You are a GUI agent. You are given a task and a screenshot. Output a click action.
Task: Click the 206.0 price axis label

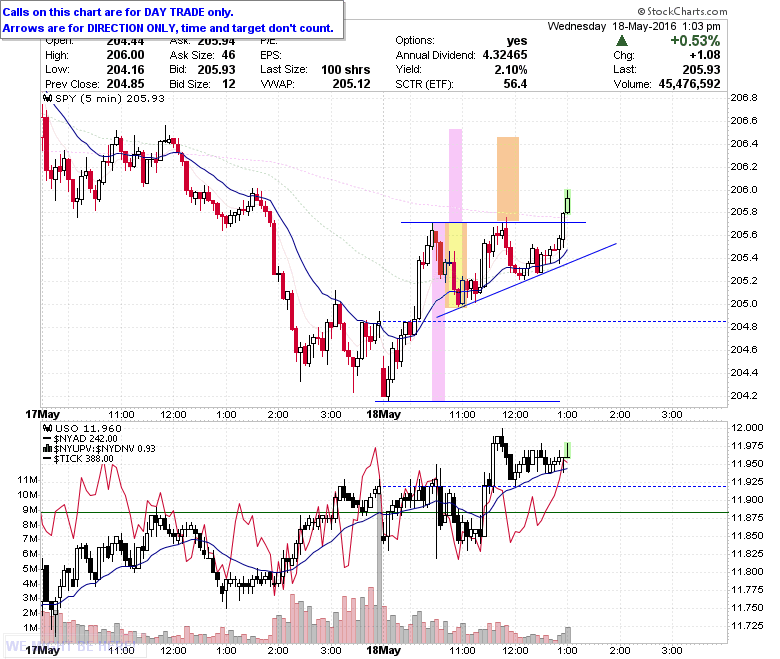tap(744, 189)
